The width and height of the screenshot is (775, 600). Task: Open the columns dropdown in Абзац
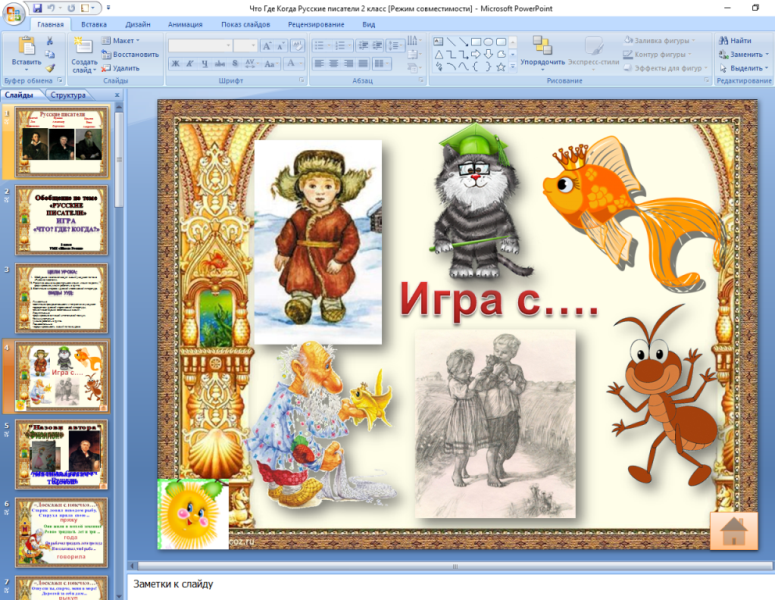(x=382, y=63)
